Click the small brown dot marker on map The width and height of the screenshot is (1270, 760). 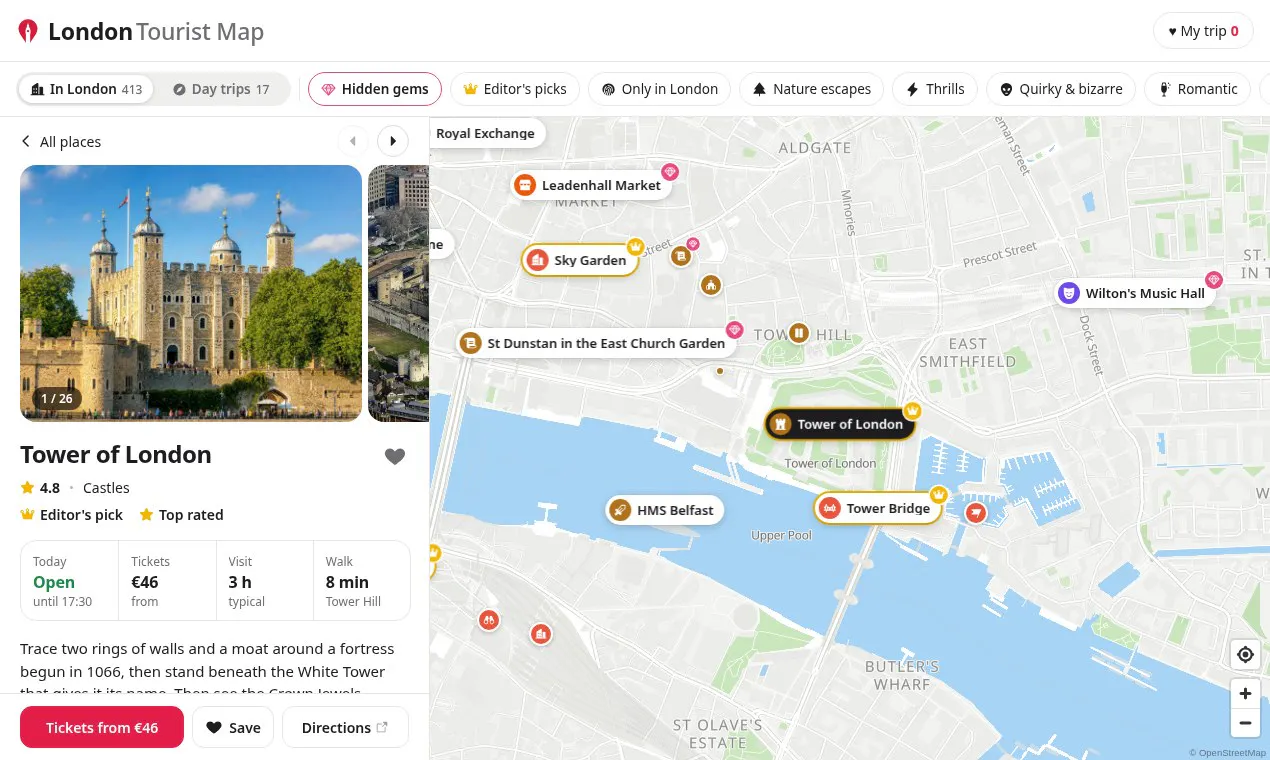(x=719, y=371)
